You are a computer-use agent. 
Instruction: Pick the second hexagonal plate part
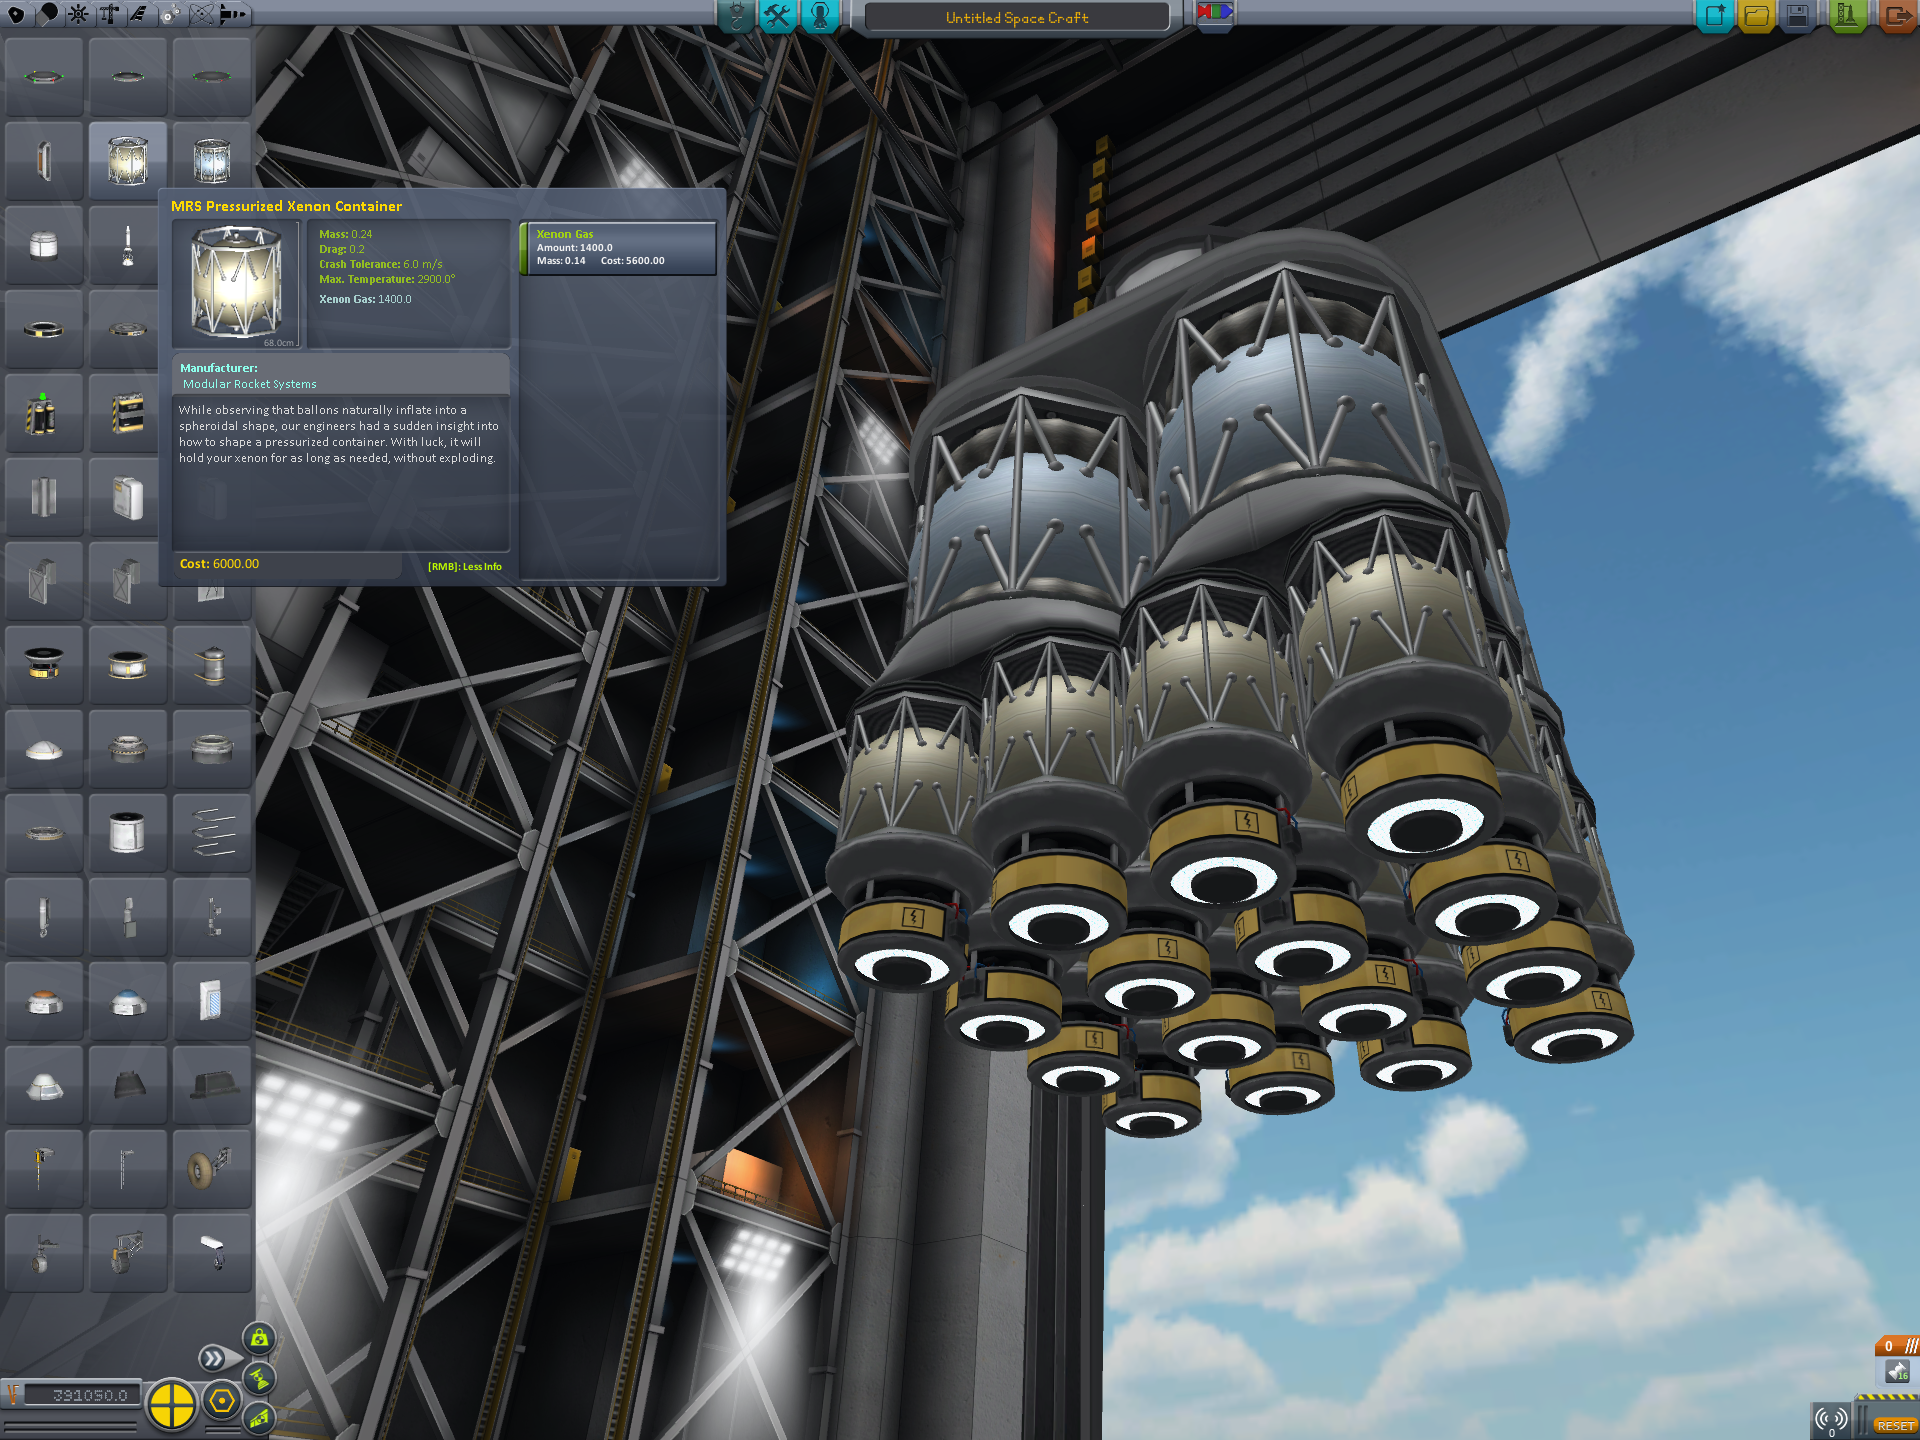[x=128, y=77]
